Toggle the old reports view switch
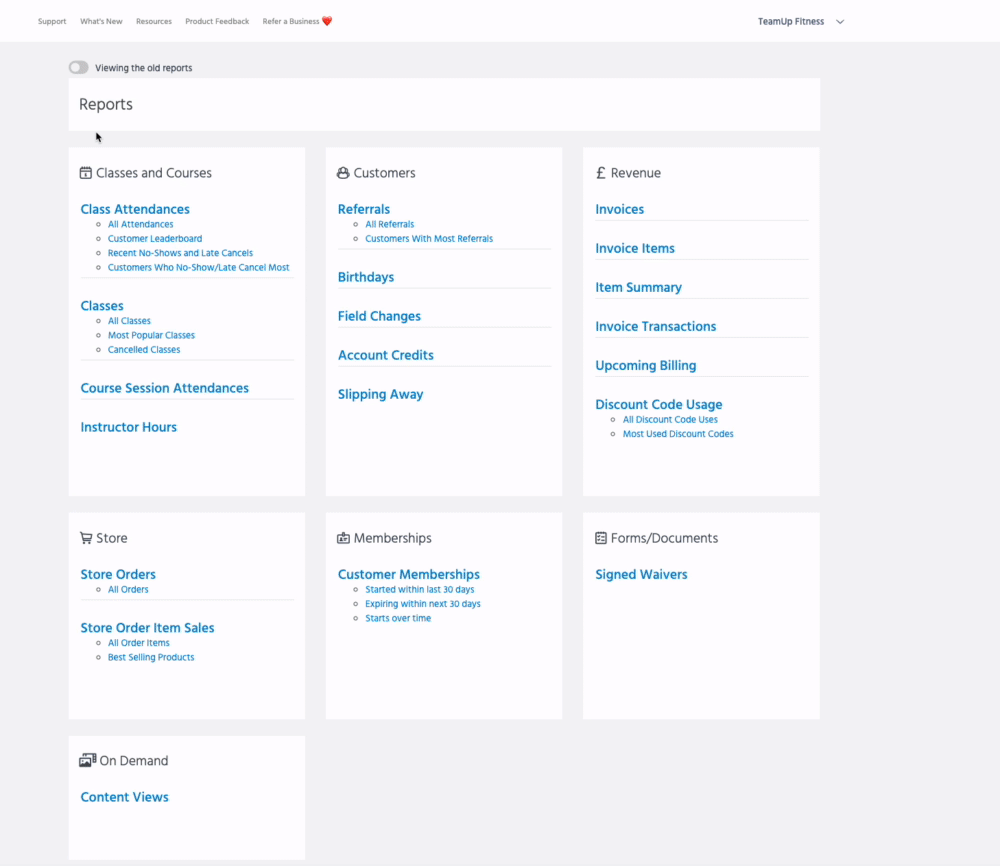The image size is (1000, 866). pyautogui.click(x=78, y=68)
